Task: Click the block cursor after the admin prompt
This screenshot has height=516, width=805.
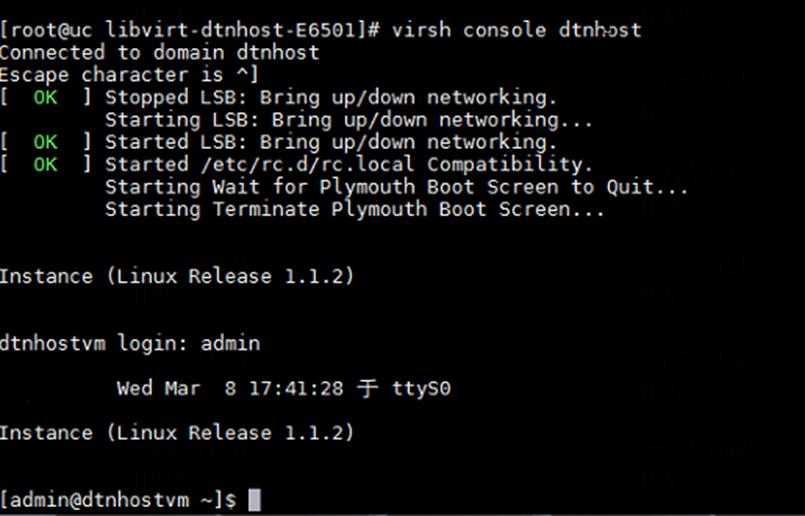Action: 254,500
